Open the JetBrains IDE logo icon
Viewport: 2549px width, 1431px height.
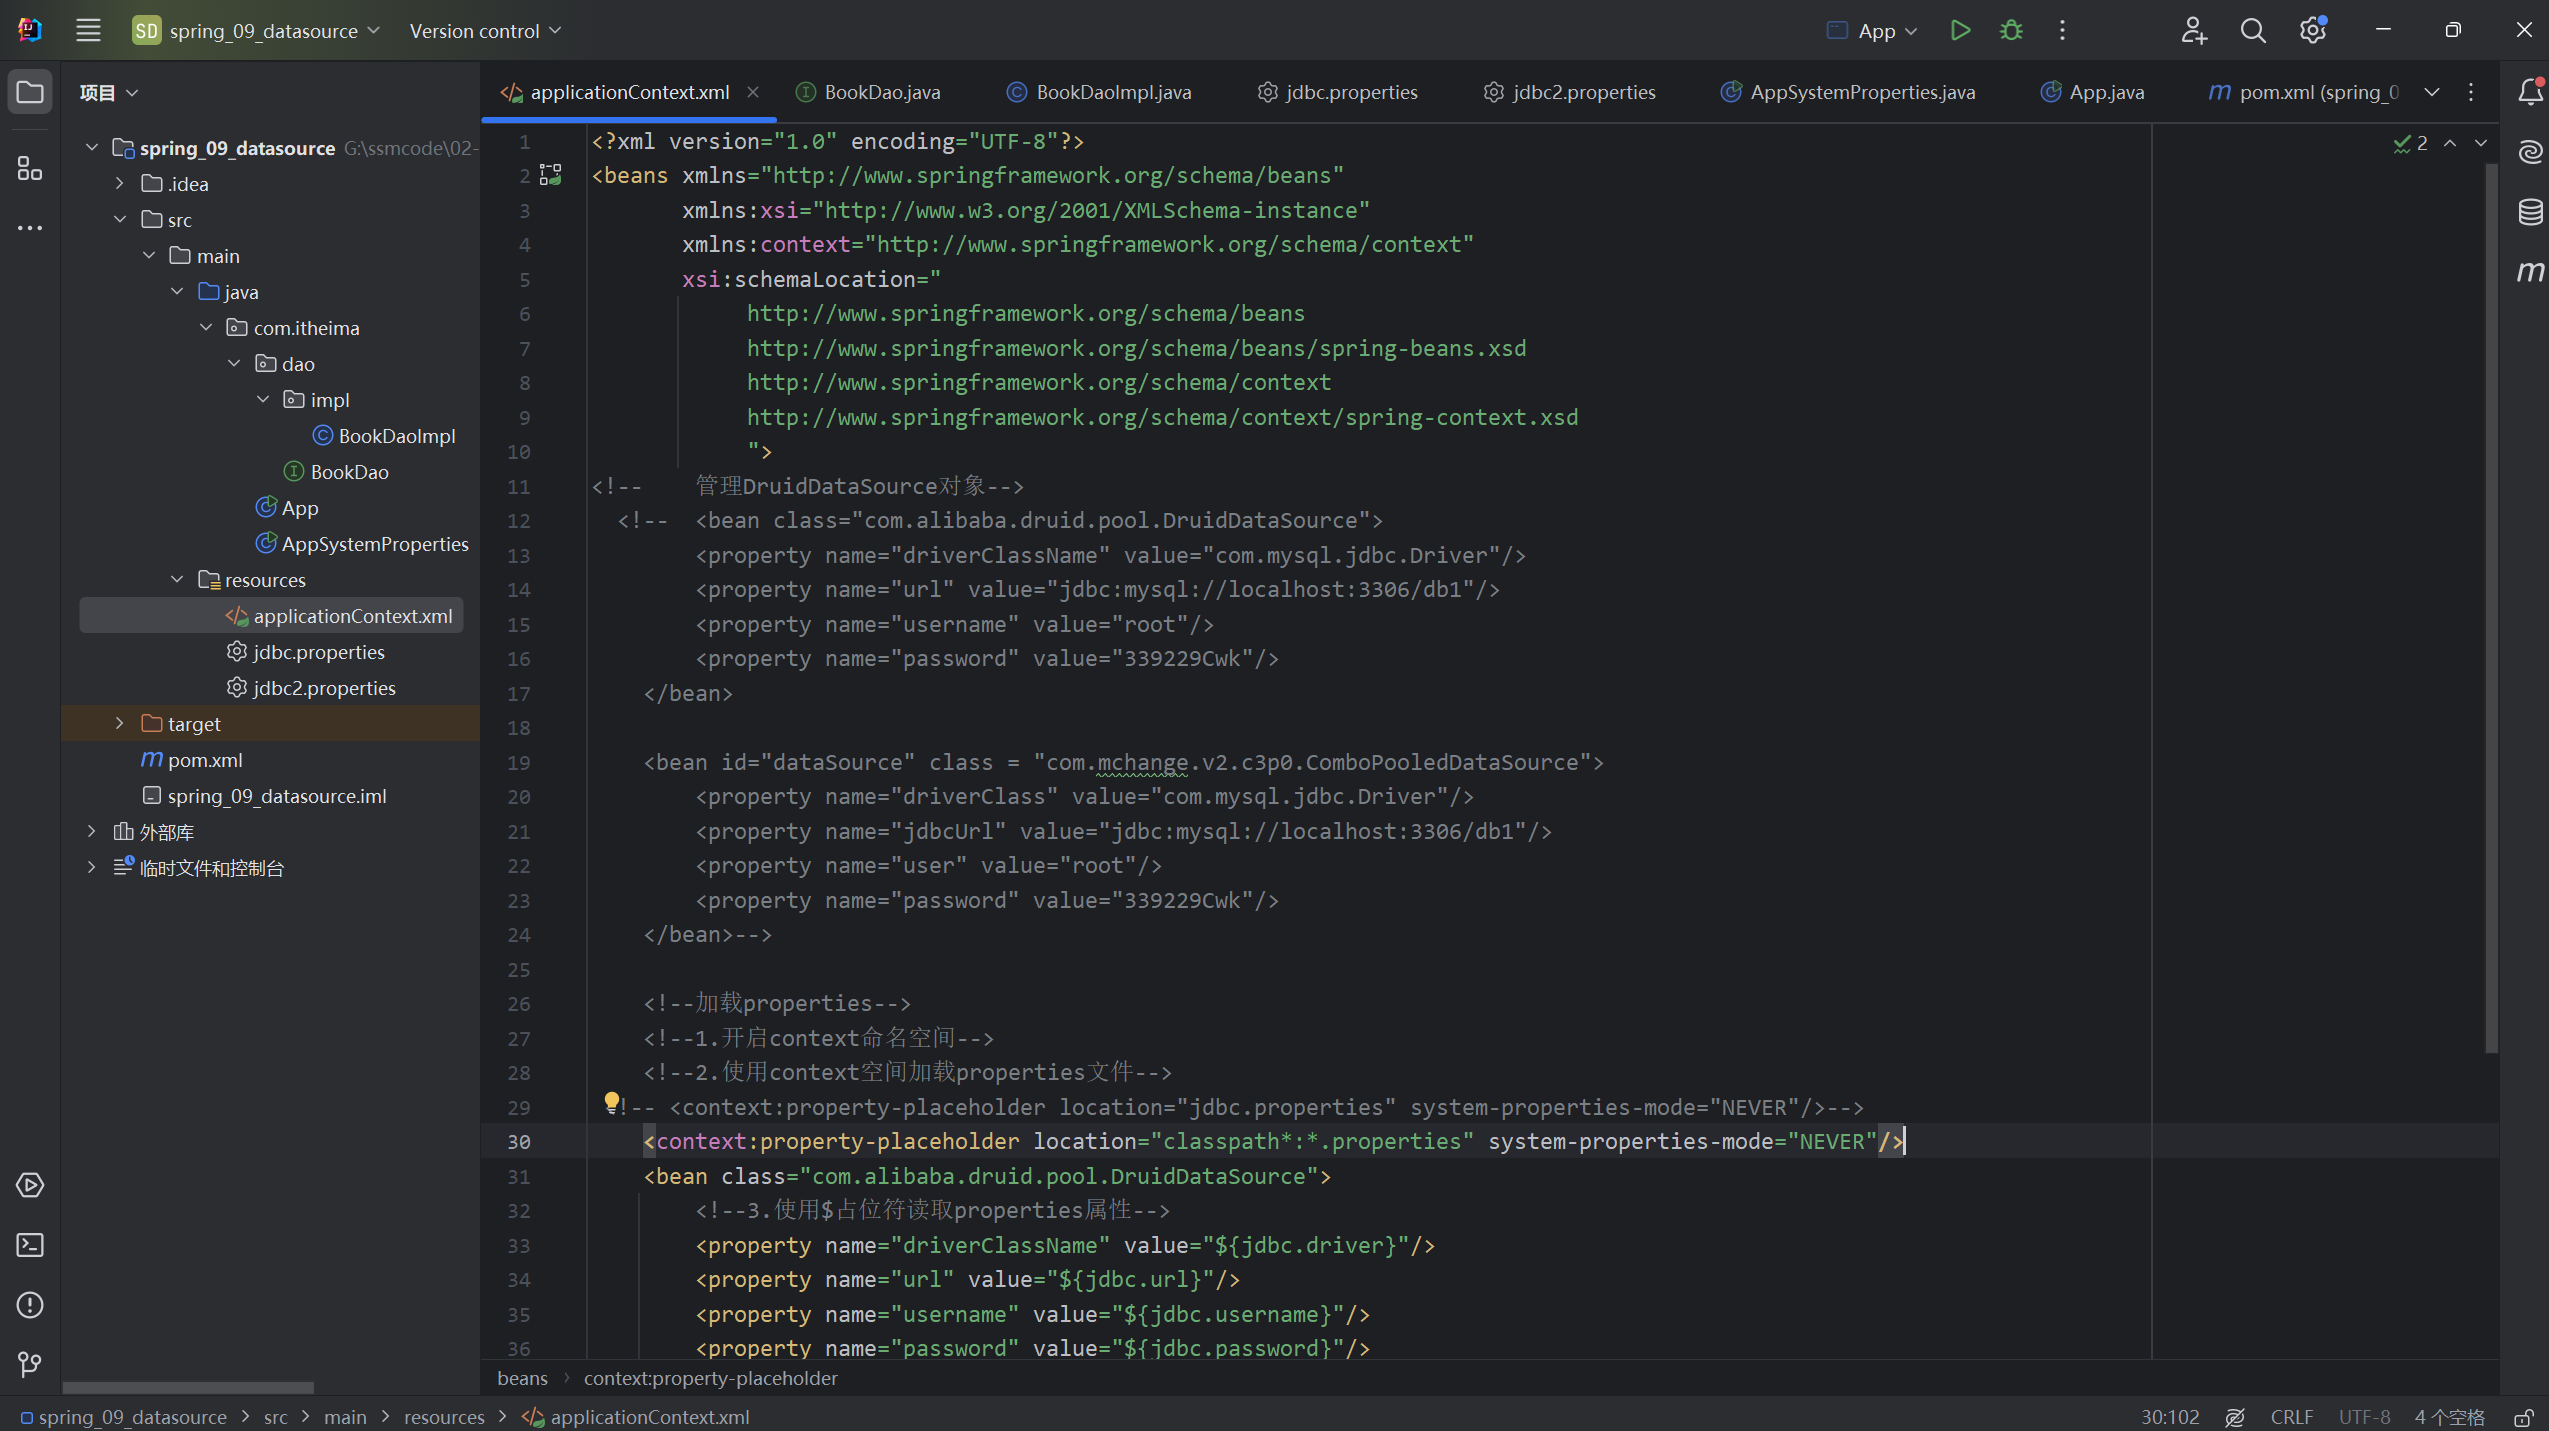pos(30,30)
